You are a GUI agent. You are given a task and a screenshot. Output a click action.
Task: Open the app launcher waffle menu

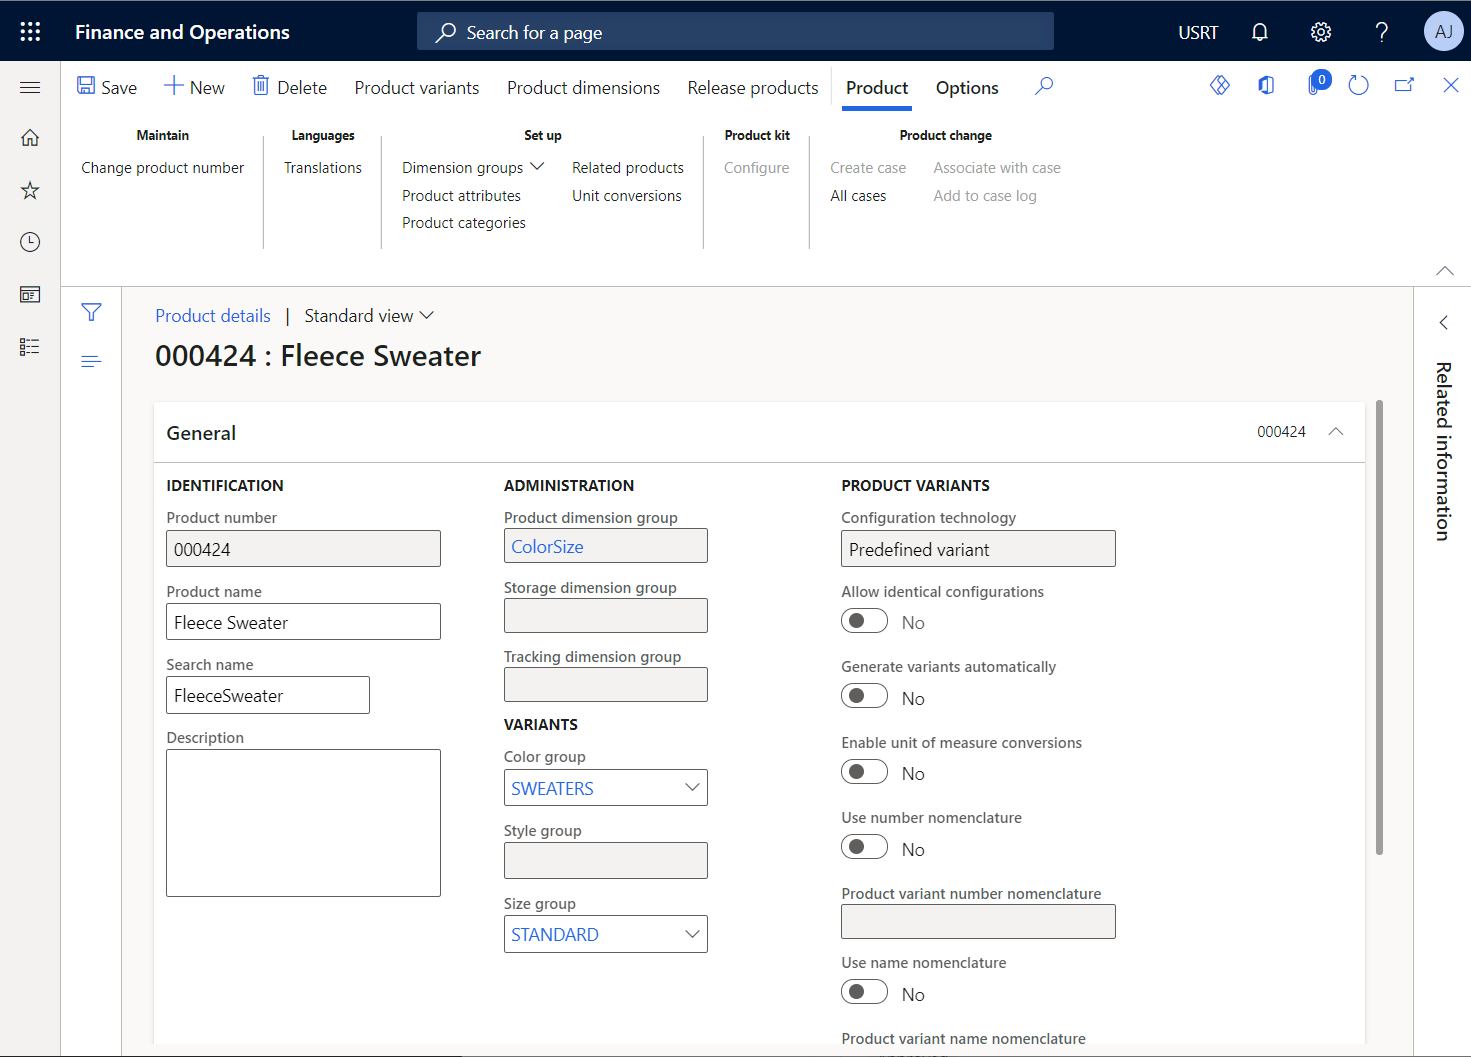[x=30, y=32]
